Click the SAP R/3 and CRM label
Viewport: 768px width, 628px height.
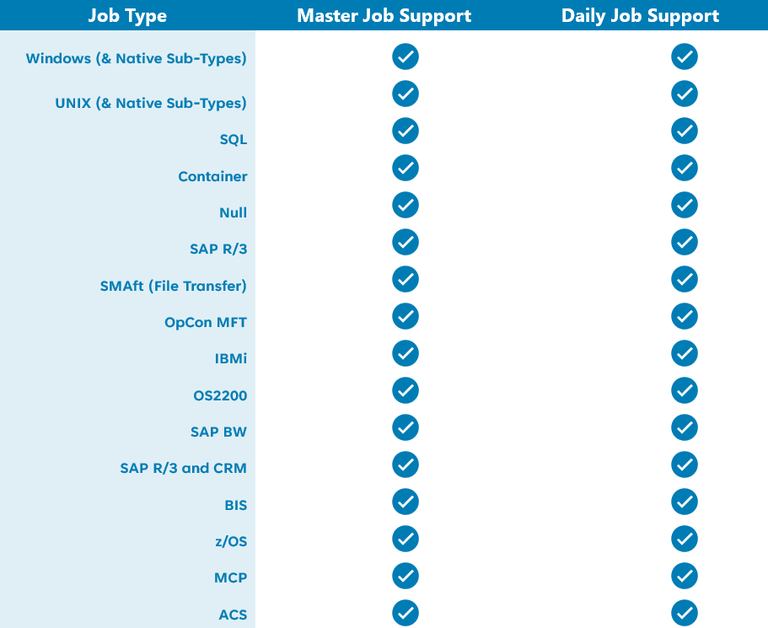183,468
